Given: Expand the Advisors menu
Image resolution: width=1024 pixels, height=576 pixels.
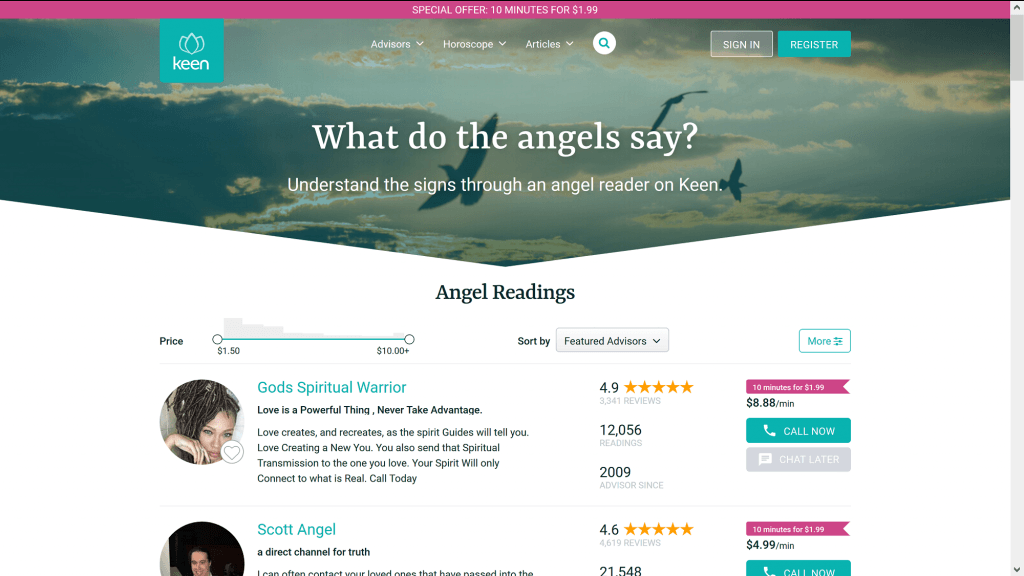Looking at the screenshot, I should click(397, 44).
